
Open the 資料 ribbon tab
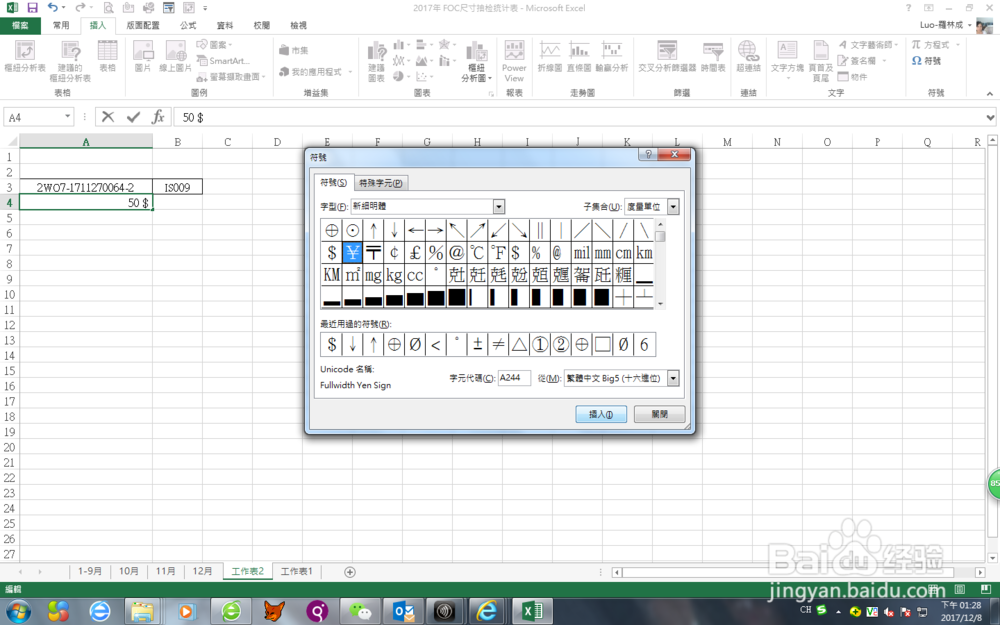pos(225,26)
